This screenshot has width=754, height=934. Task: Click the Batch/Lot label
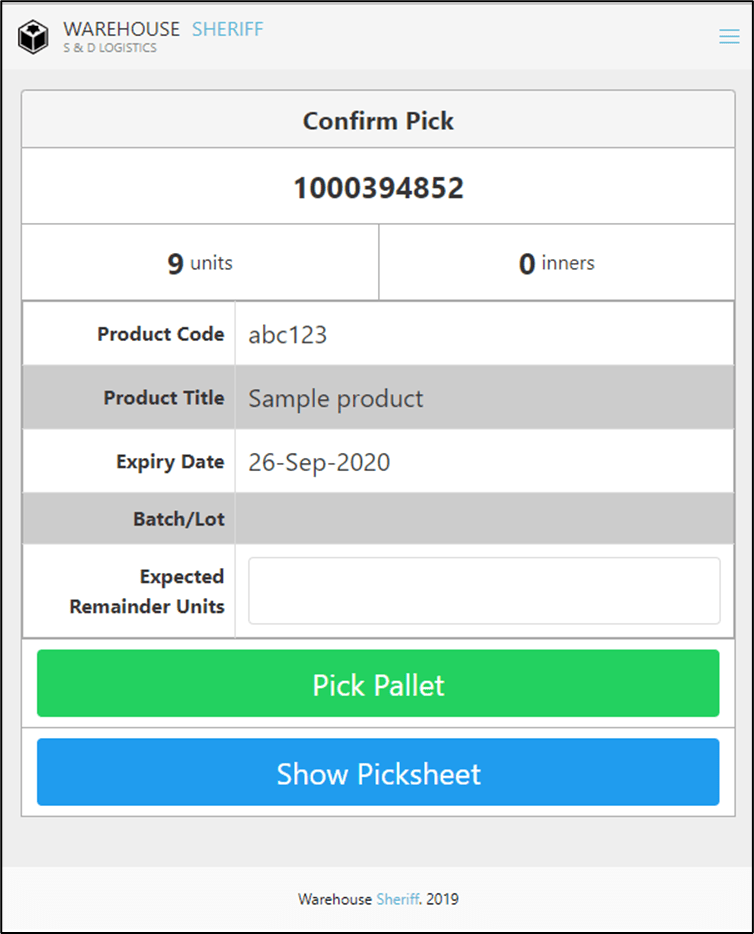coord(178,520)
